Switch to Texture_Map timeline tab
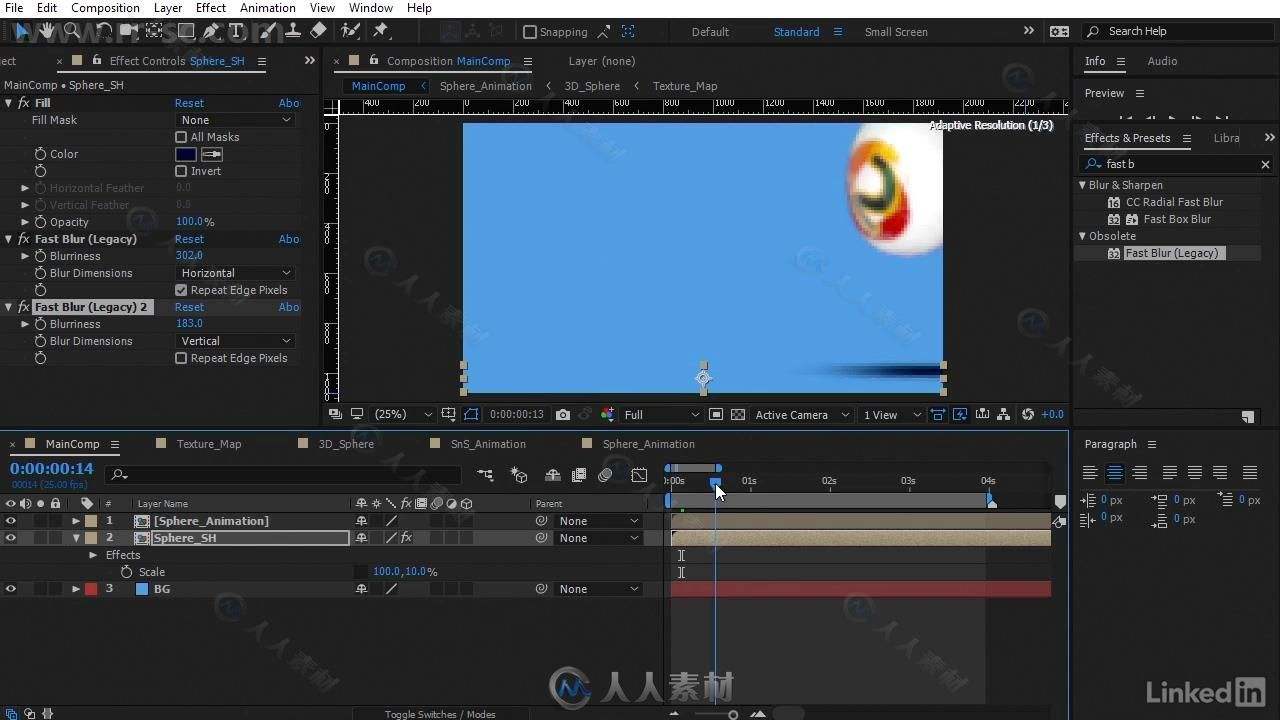Image resolution: width=1280 pixels, height=720 pixels. [209, 444]
